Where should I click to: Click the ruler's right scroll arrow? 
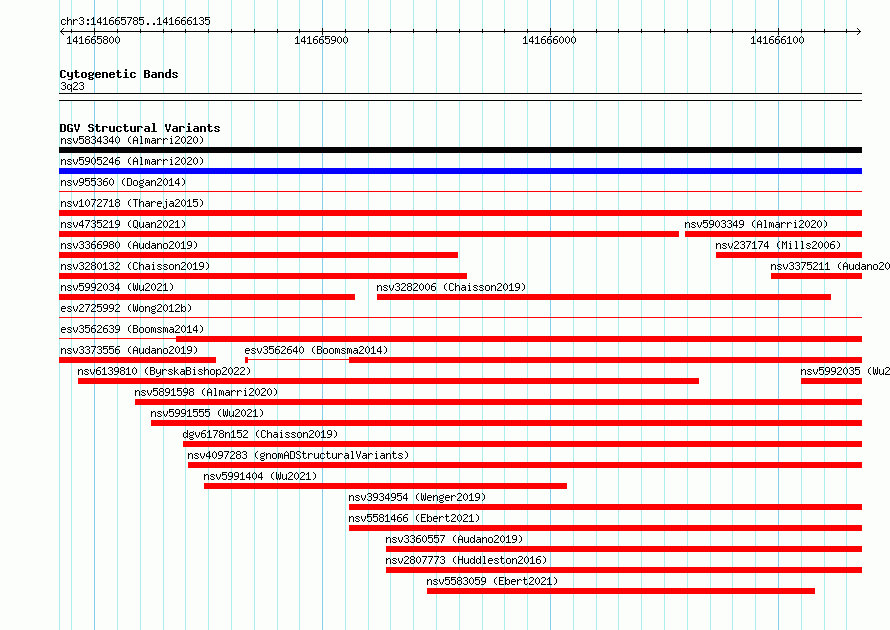tap(859, 31)
